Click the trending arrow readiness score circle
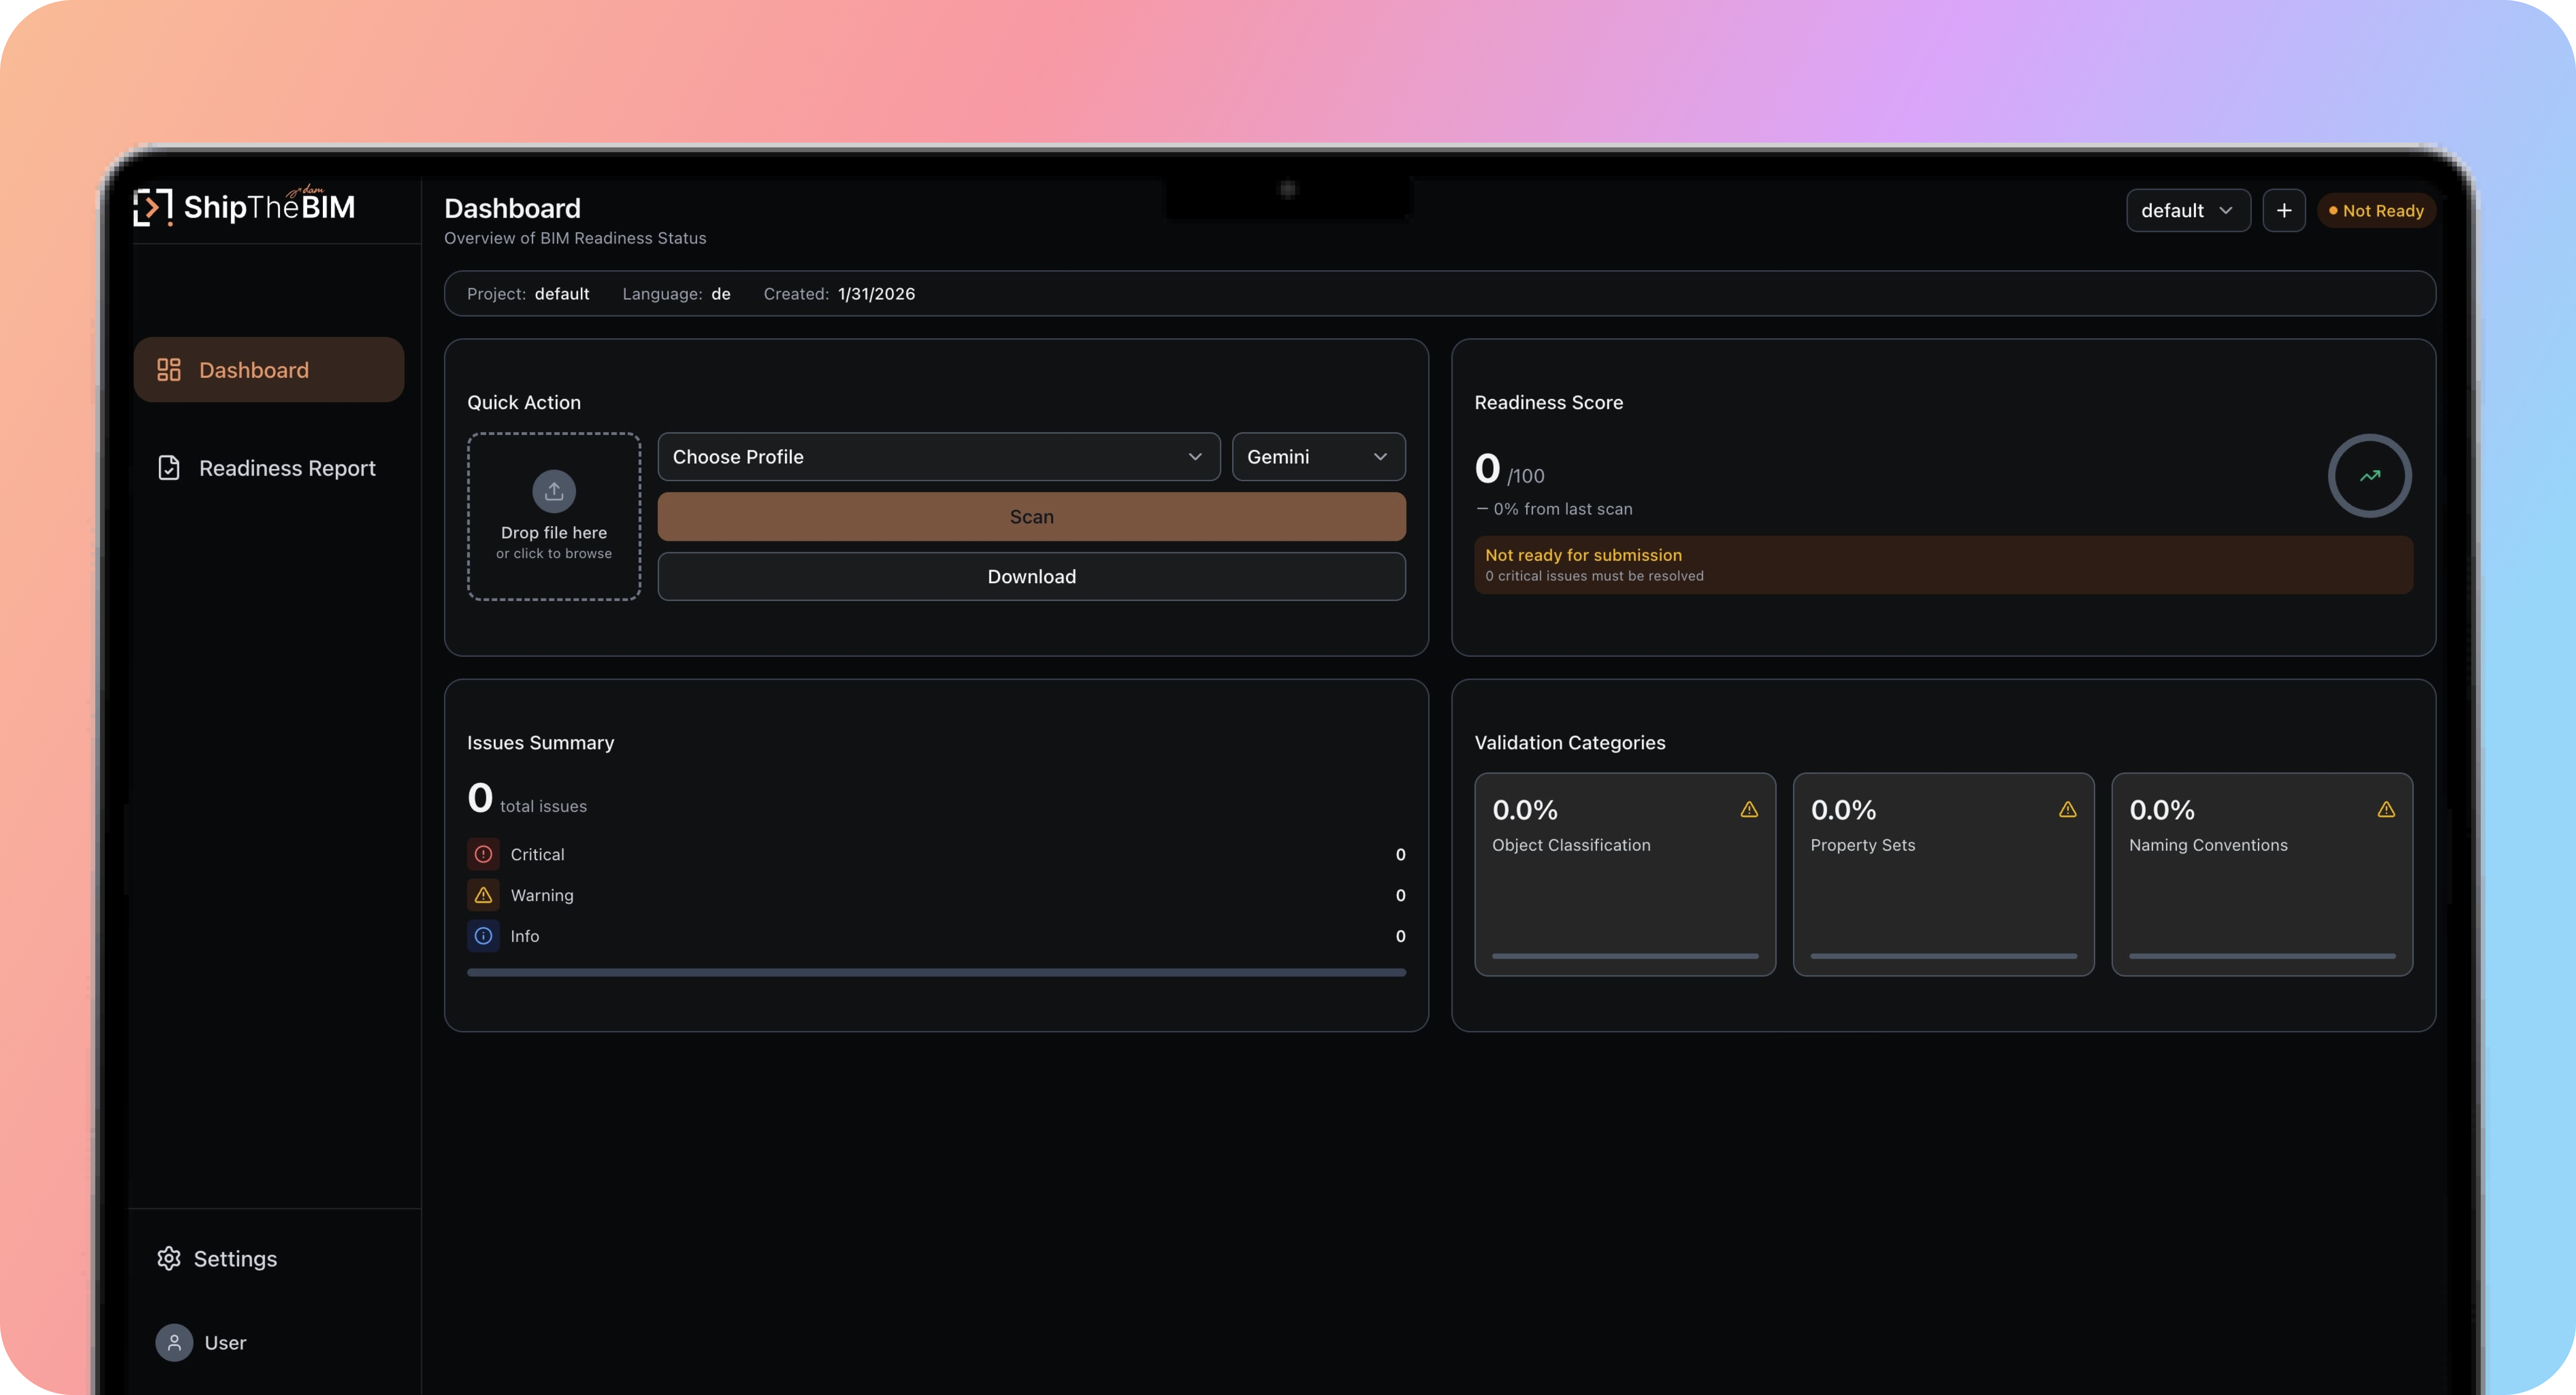Viewport: 2576px width, 1395px height. coord(2369,476)
